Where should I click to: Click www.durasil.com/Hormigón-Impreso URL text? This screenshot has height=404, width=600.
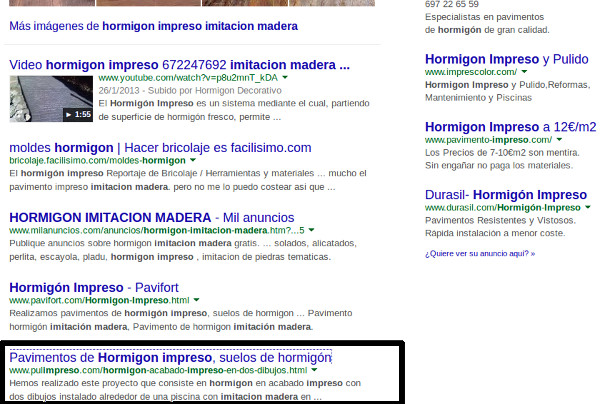[x=503, y=207]
